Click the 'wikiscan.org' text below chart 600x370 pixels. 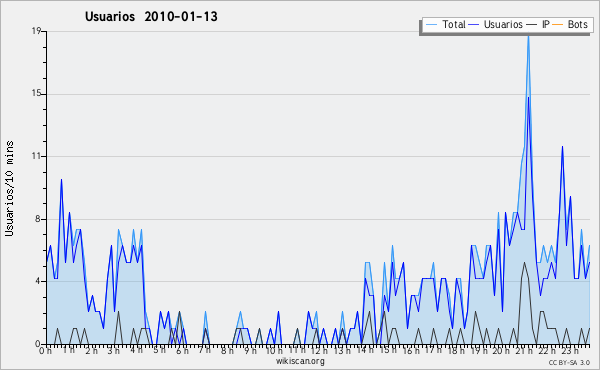pyautogui.click(x=300, y=361)
